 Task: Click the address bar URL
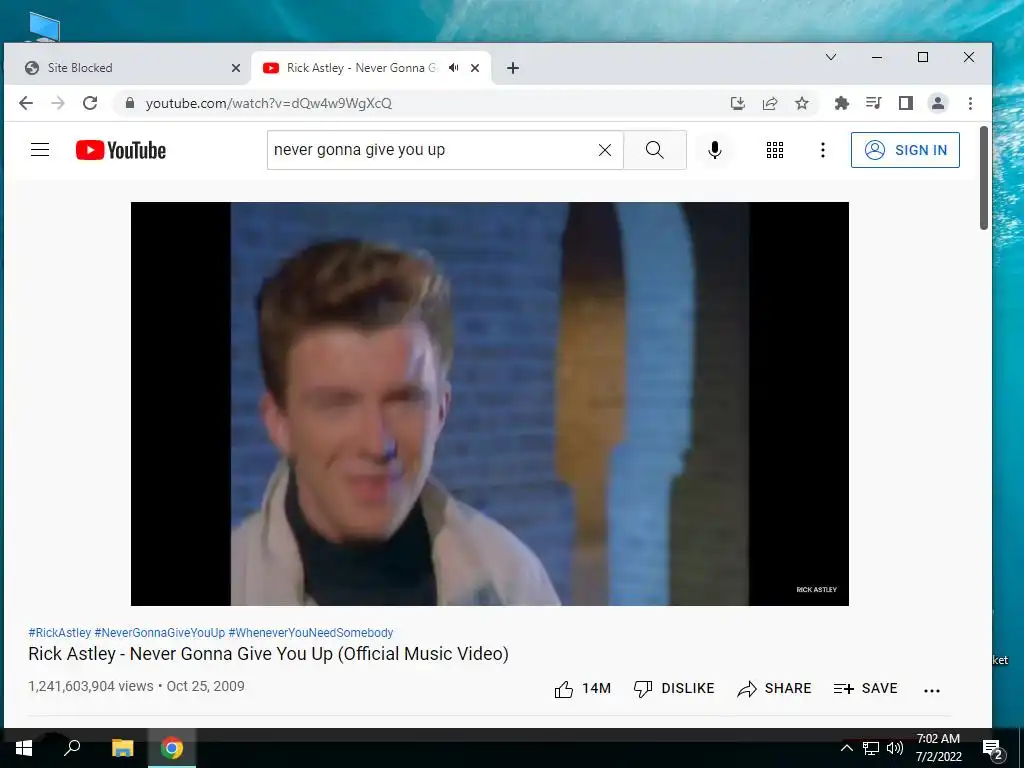(x=268, y=103)
